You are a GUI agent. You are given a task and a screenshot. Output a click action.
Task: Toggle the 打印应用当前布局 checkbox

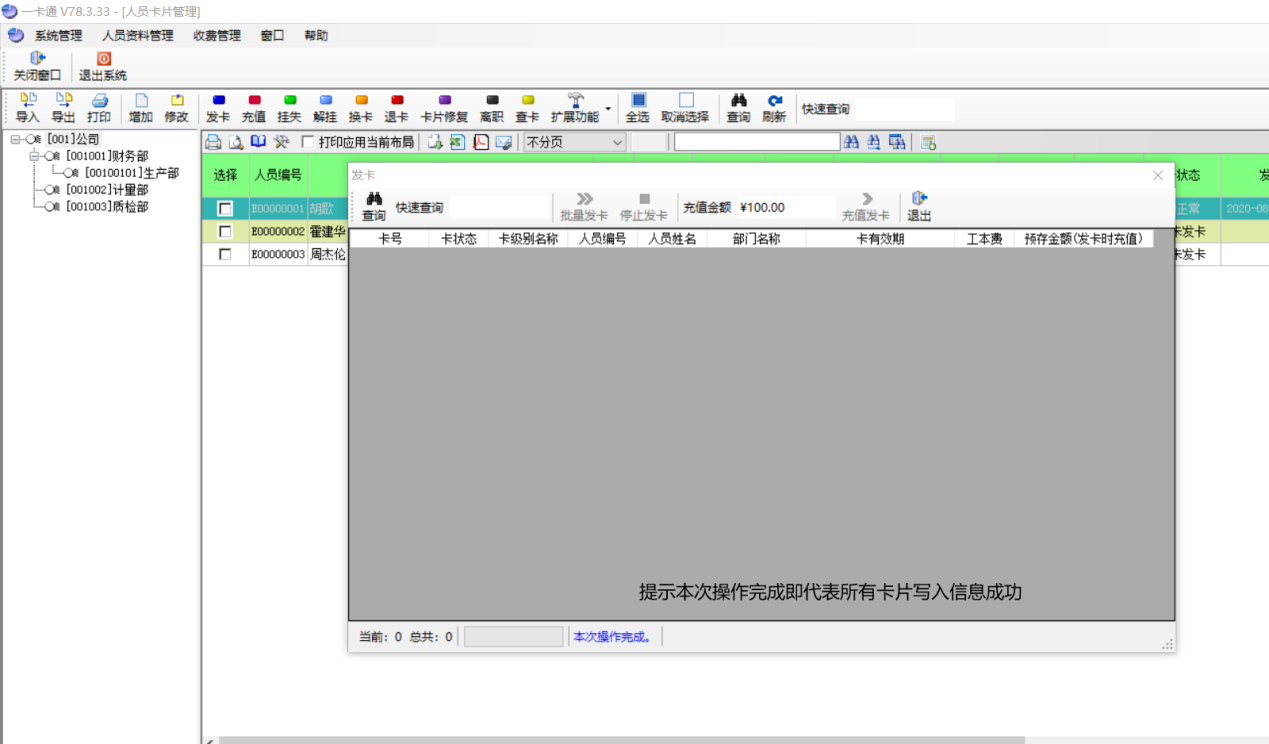tap(308, 142)
